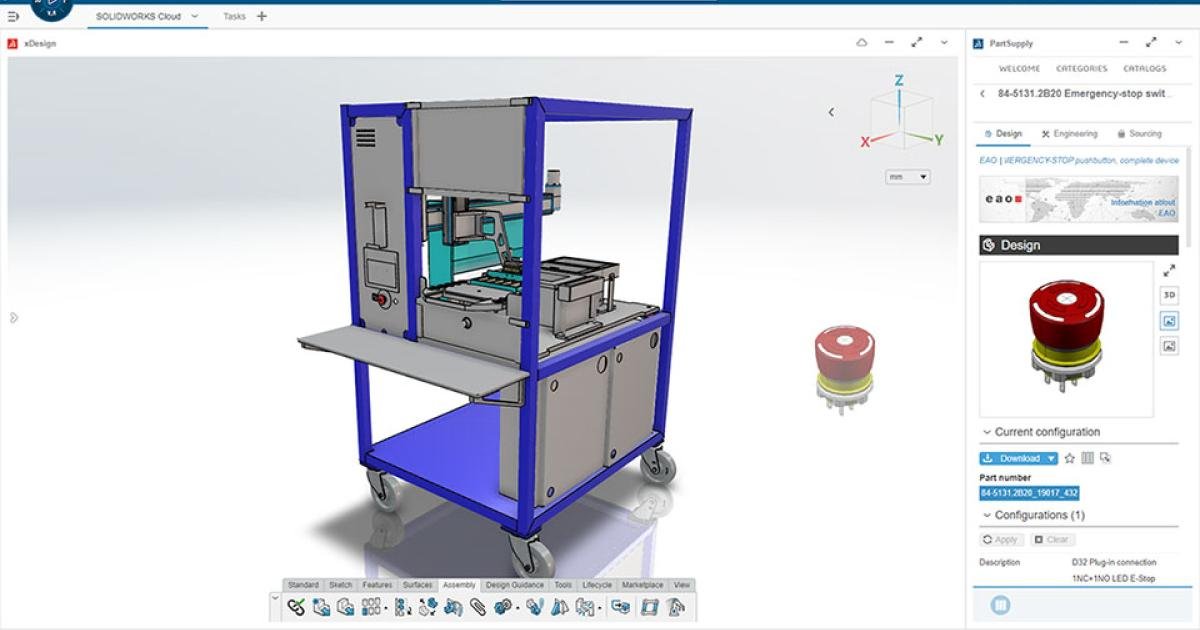This screenshot has height=630, width=1200.
Task: Collapse the view cube with the arrow
Action: coord(832,112)
